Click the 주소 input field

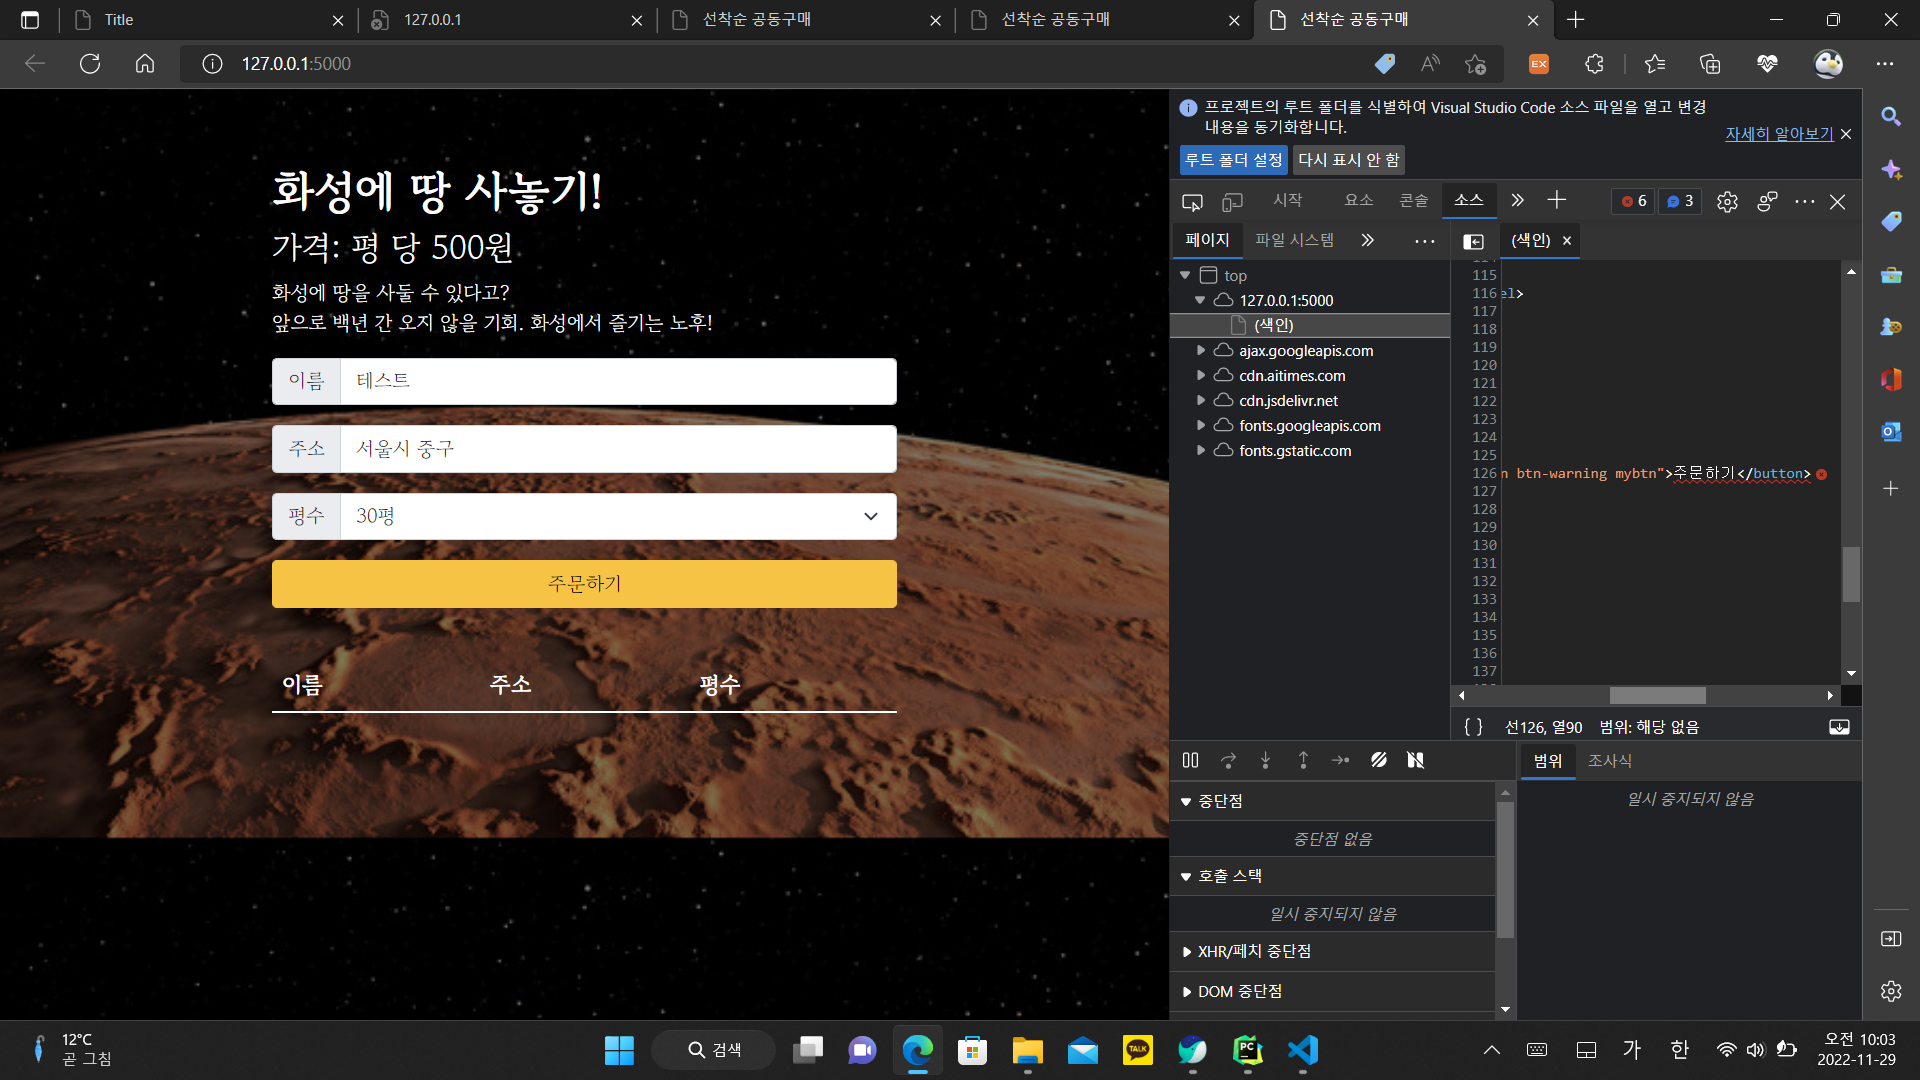click(618, 449)
